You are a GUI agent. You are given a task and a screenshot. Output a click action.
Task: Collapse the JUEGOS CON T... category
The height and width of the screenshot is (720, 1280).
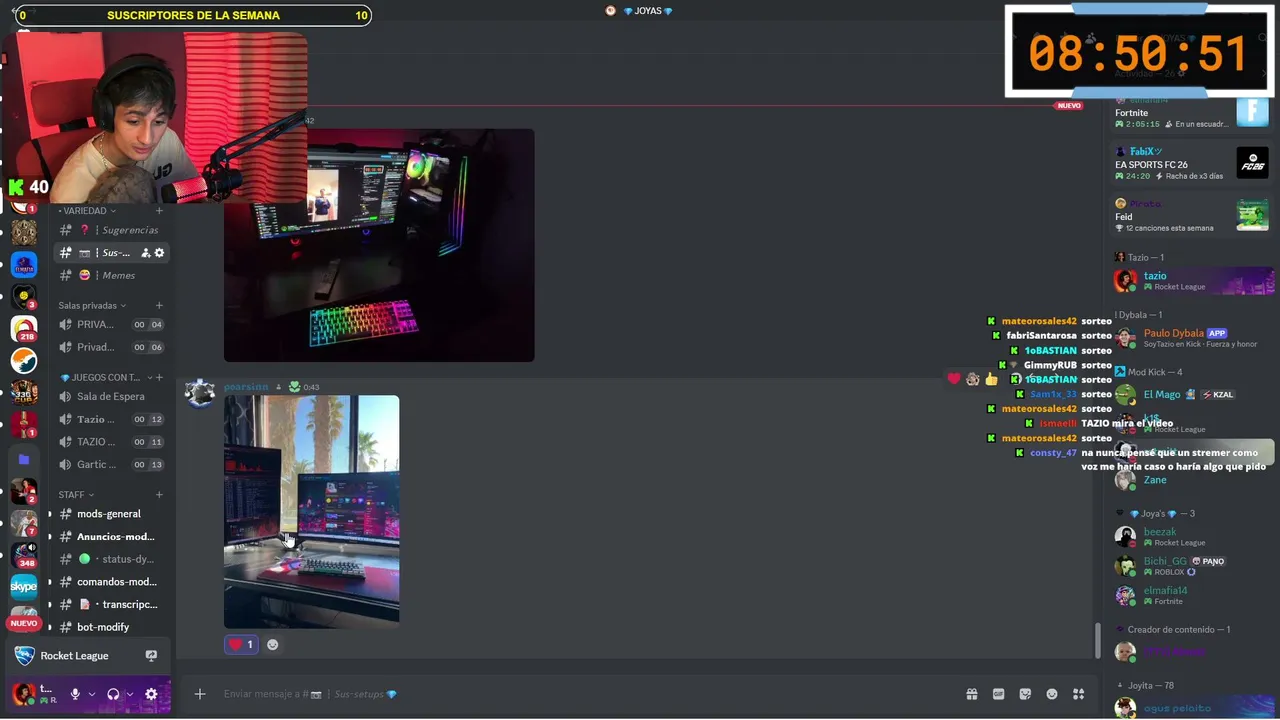(104, 377)
